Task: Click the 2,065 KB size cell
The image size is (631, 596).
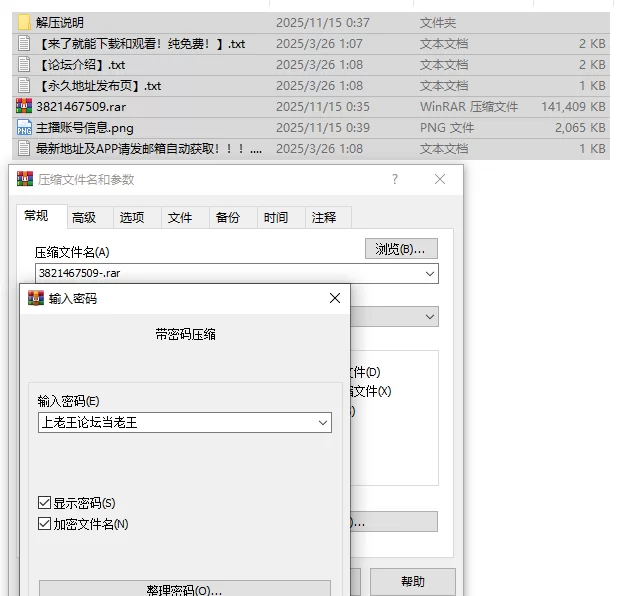Action: [580, 128]
